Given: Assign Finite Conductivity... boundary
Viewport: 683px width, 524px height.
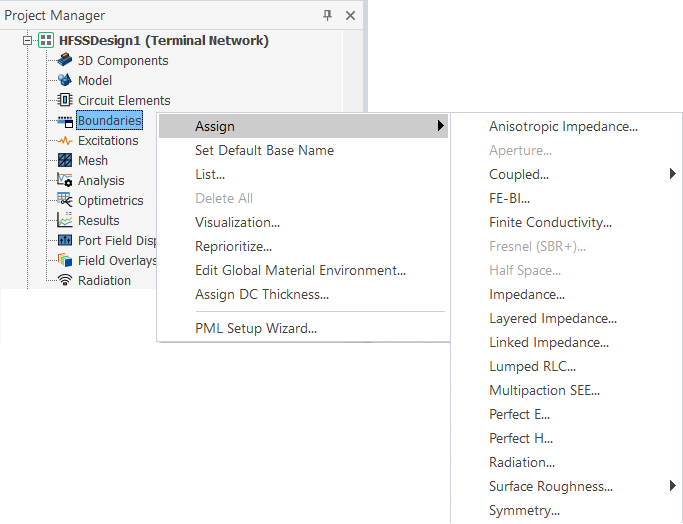Looking at the screenshot, I should click(550, 222).
